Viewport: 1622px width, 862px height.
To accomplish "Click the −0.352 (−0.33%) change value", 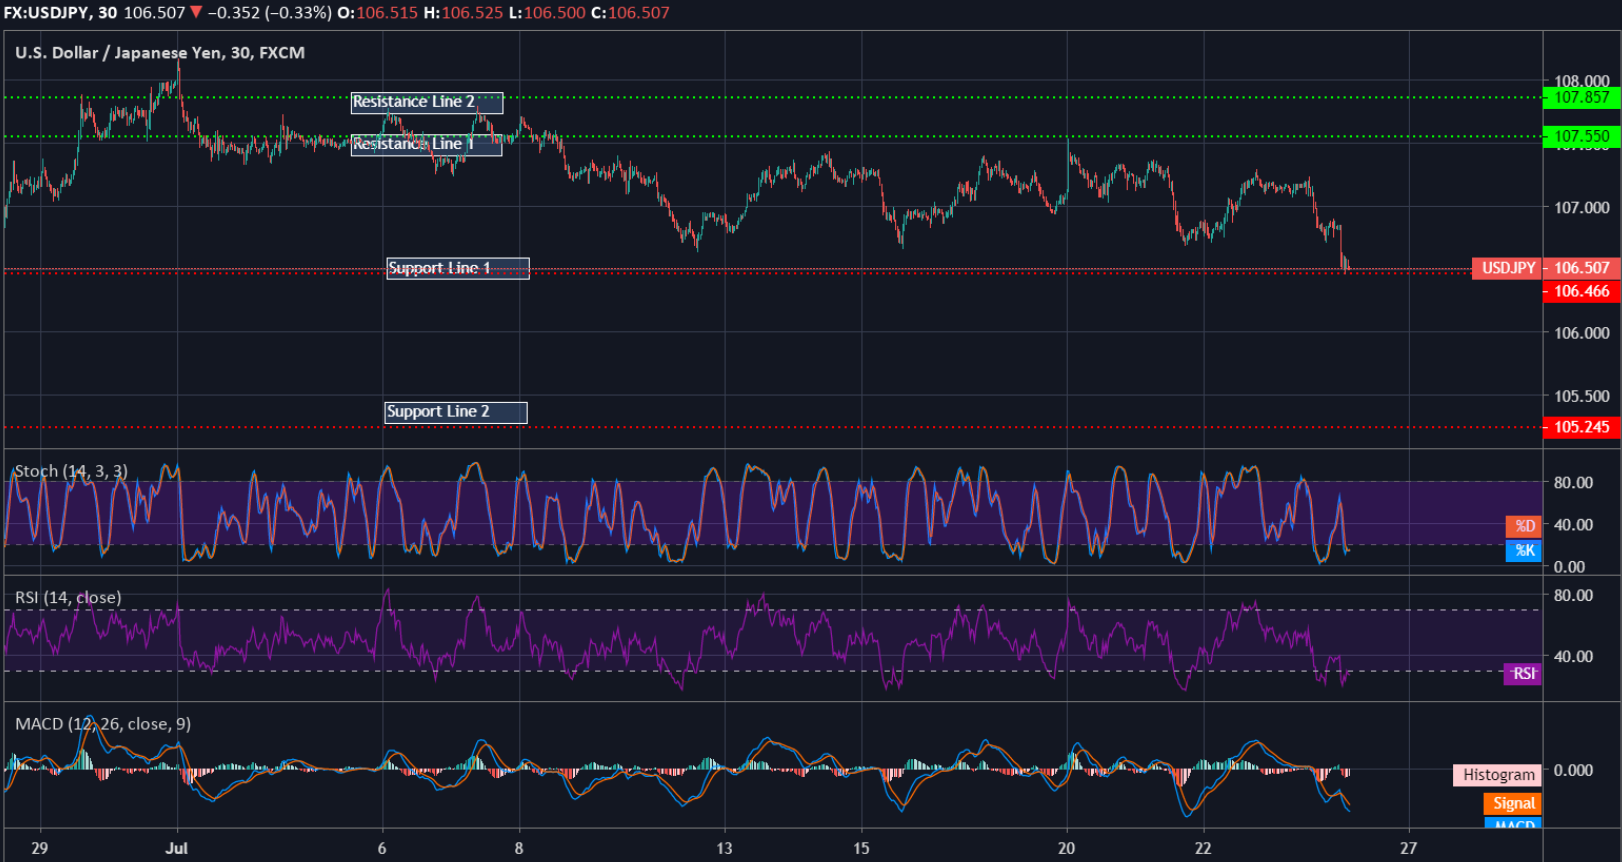I will [x=269, y=13].
